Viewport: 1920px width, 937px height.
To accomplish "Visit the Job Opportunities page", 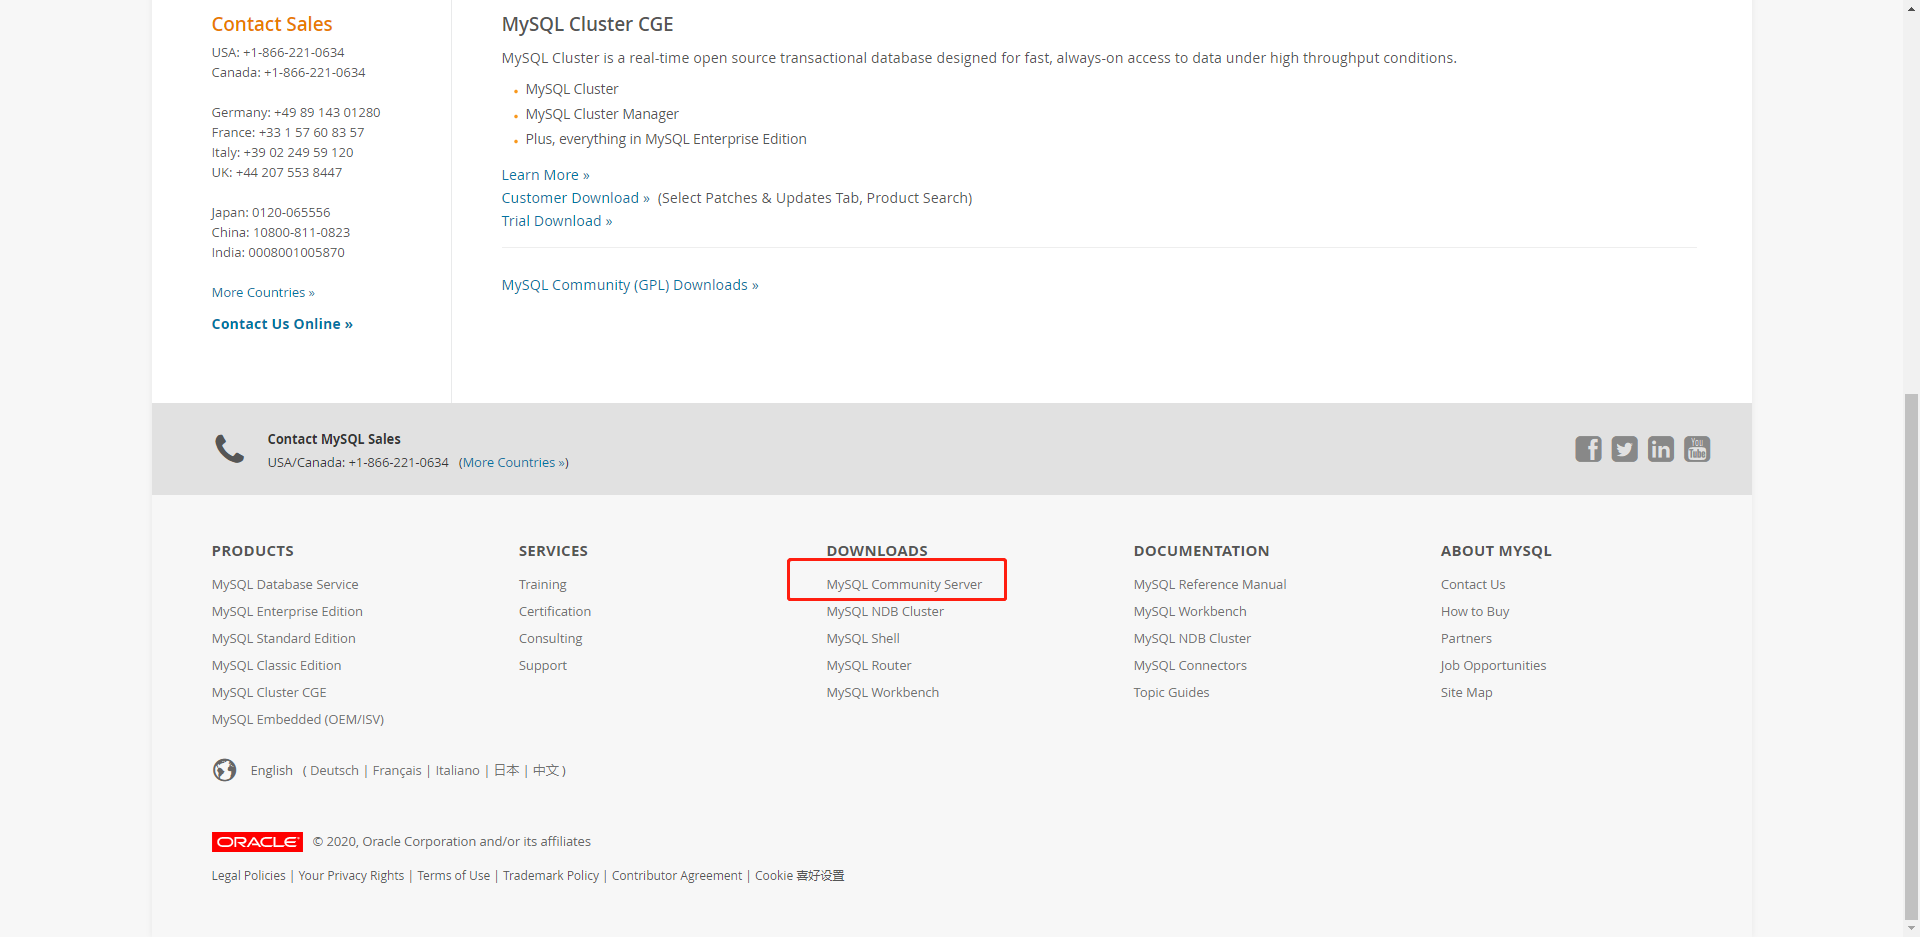I will (x=1493, y=666).
